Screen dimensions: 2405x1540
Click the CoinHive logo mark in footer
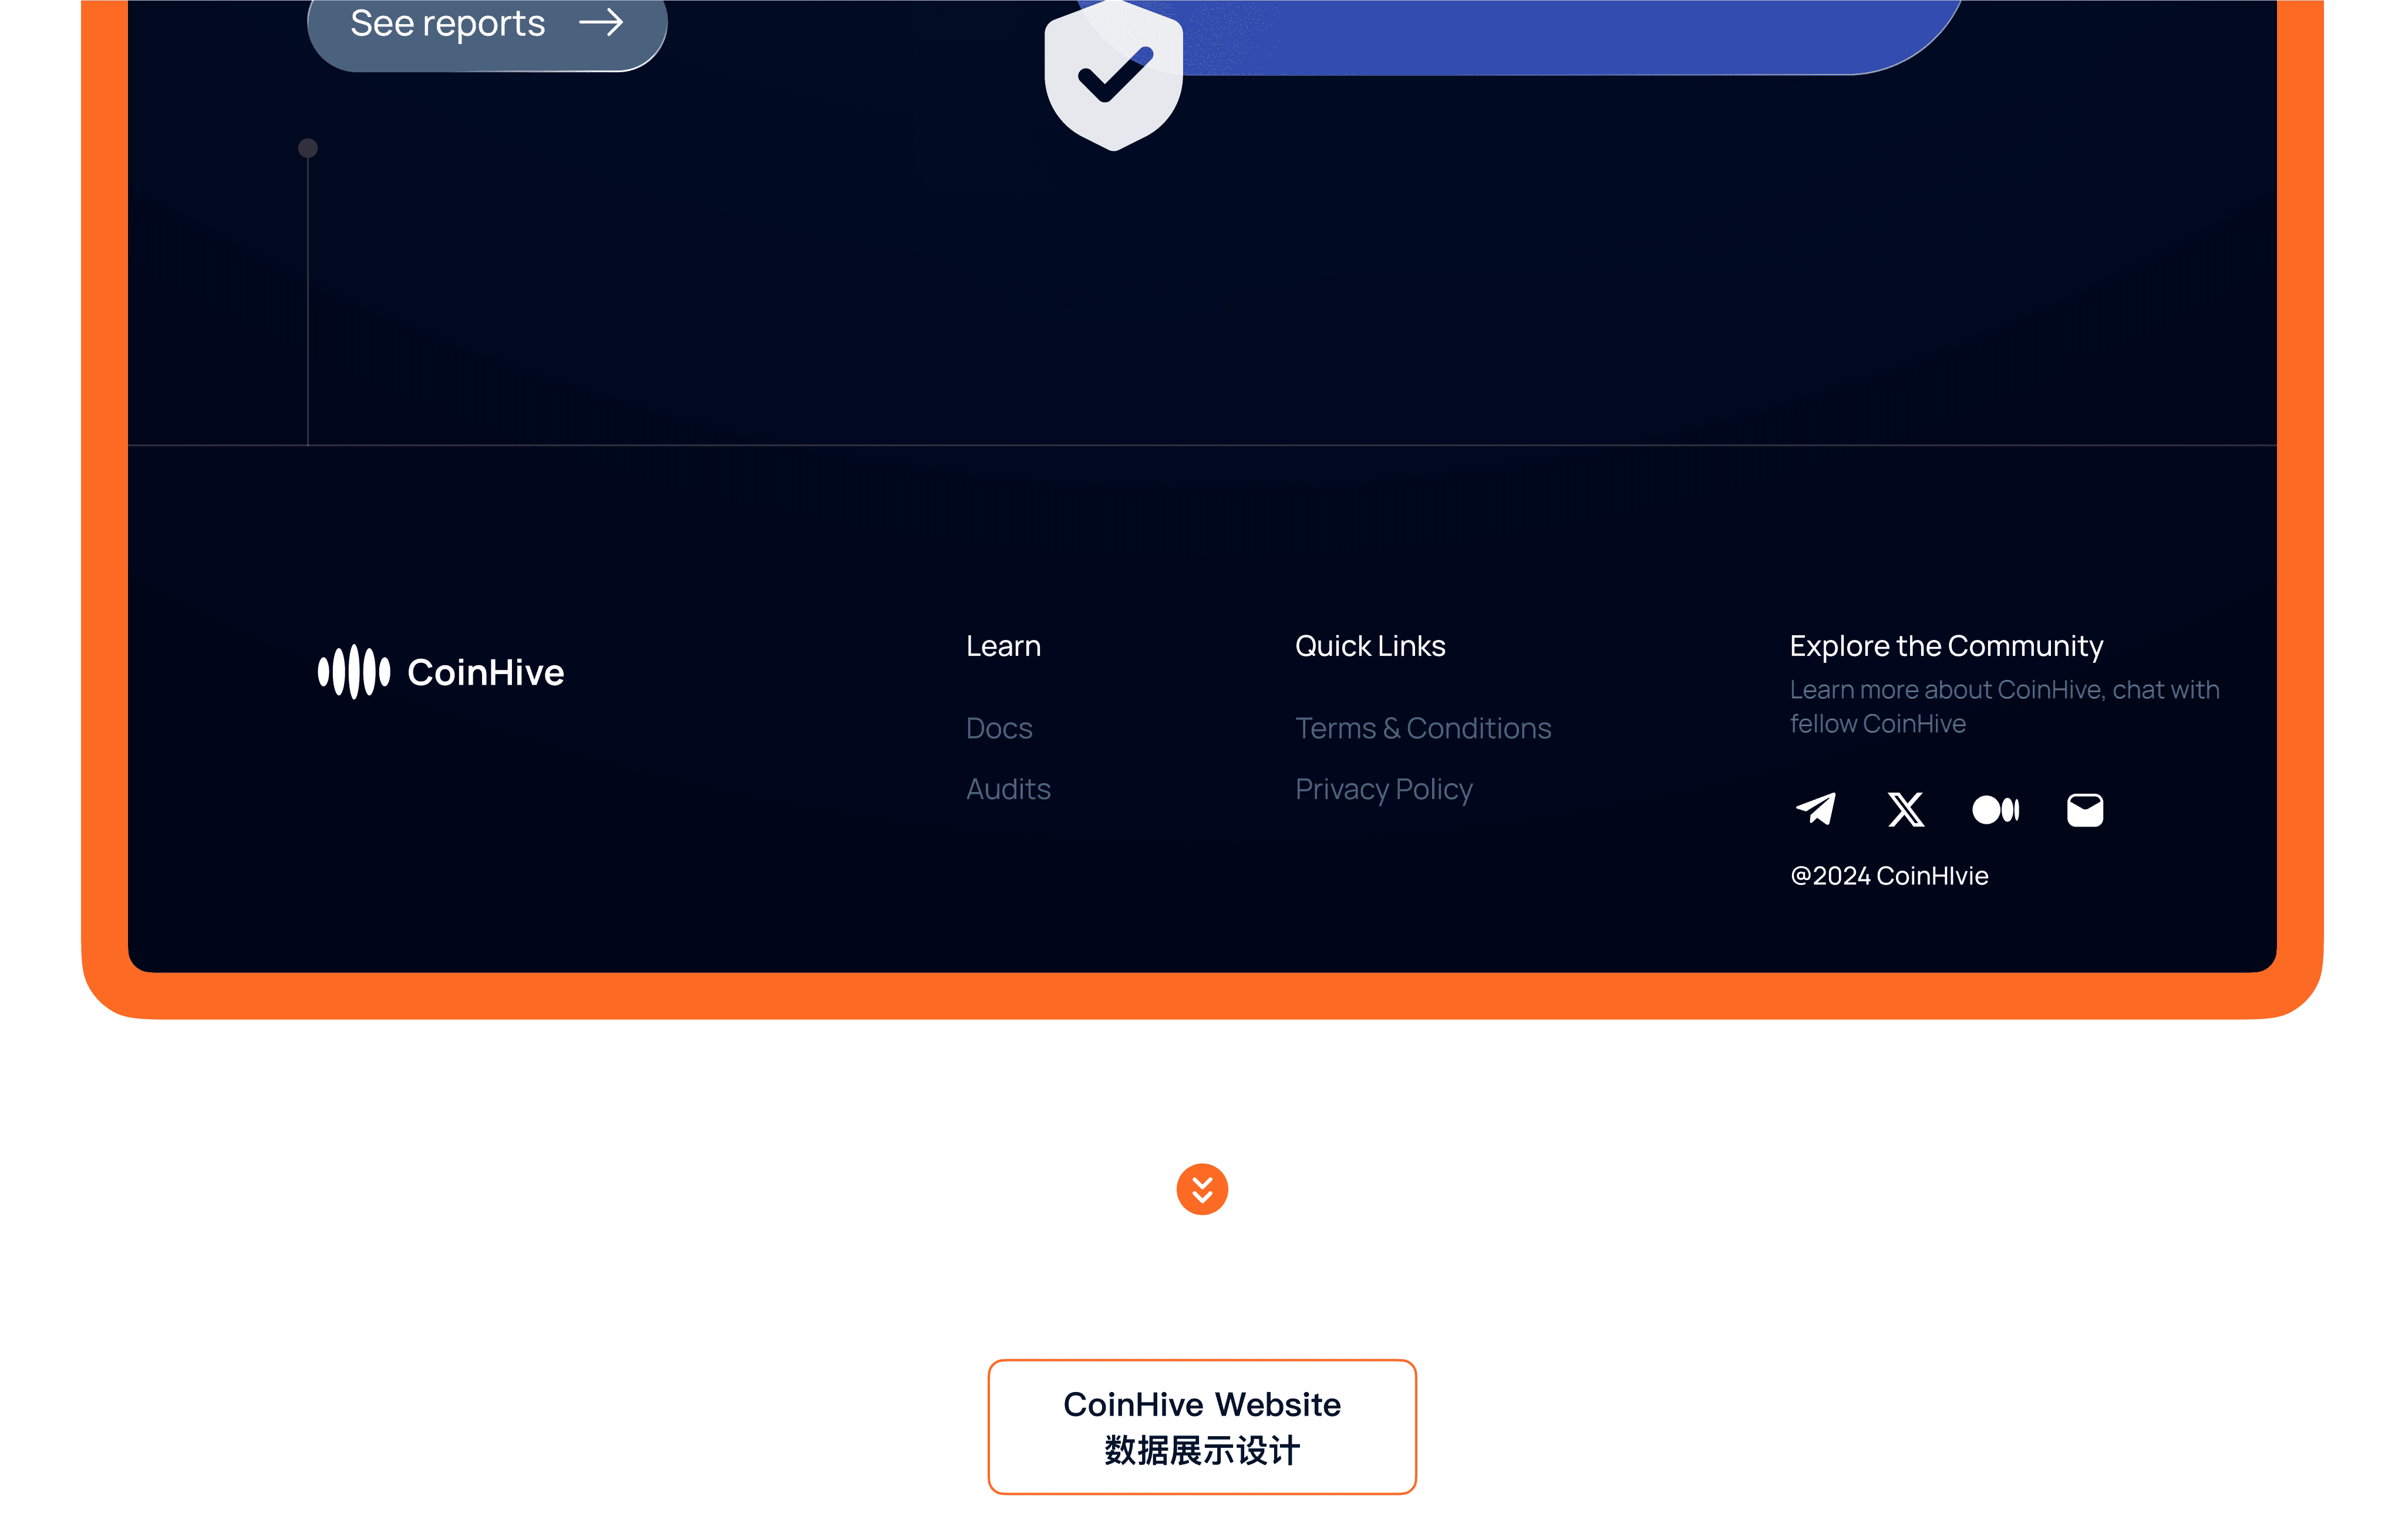pos(354,672)
